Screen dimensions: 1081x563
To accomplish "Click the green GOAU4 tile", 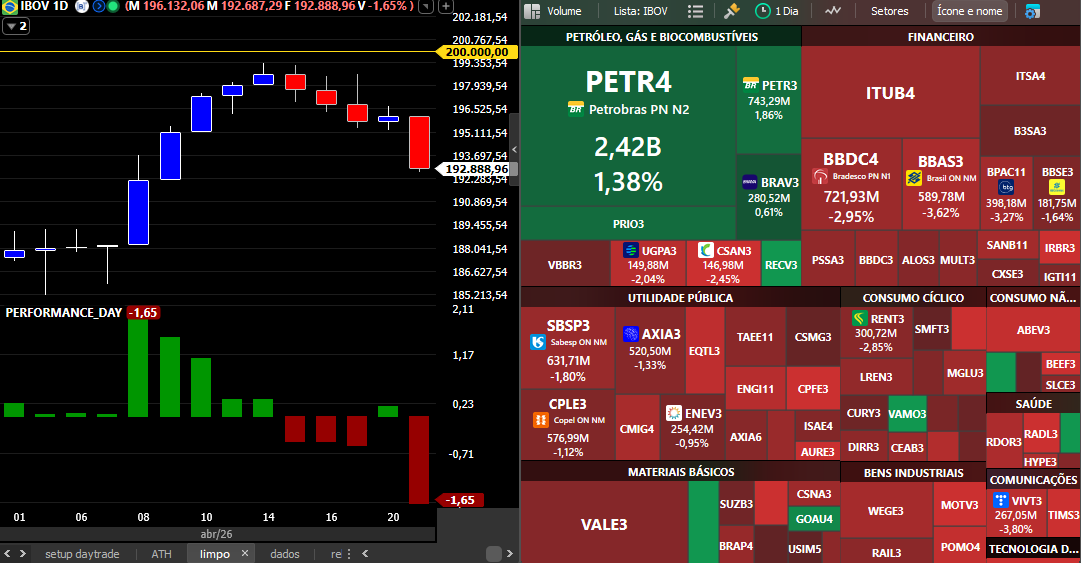I will pos(814,519).
